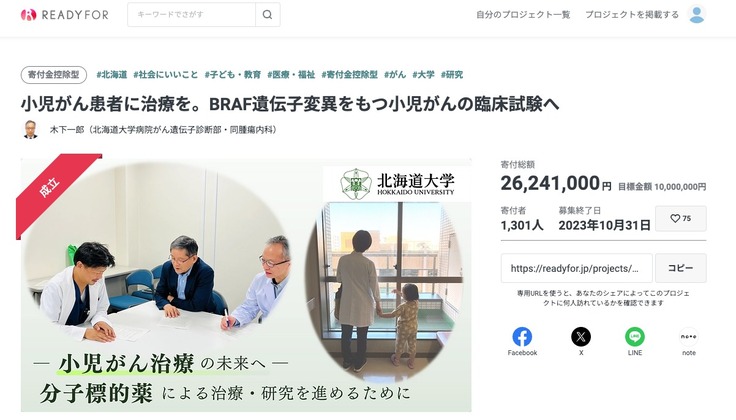Viewport: 736px width, 420px height.
Task: Click the search magnifier icon
Action: point(268,15)
